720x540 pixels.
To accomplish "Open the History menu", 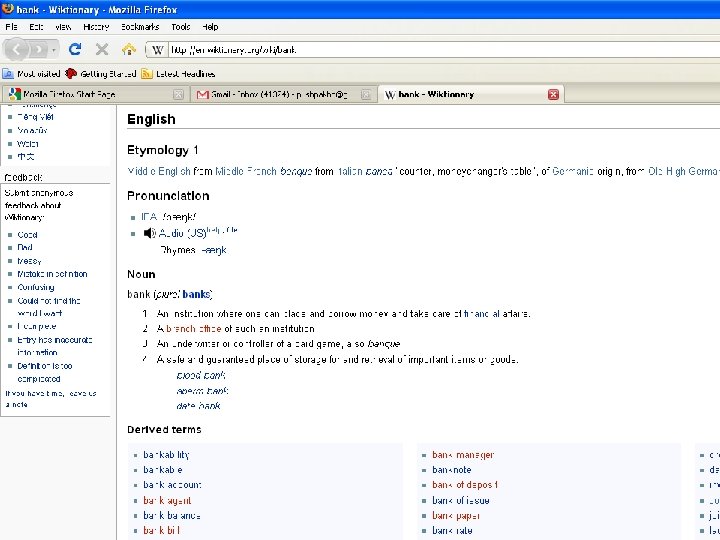I will [x=96, y=27].
